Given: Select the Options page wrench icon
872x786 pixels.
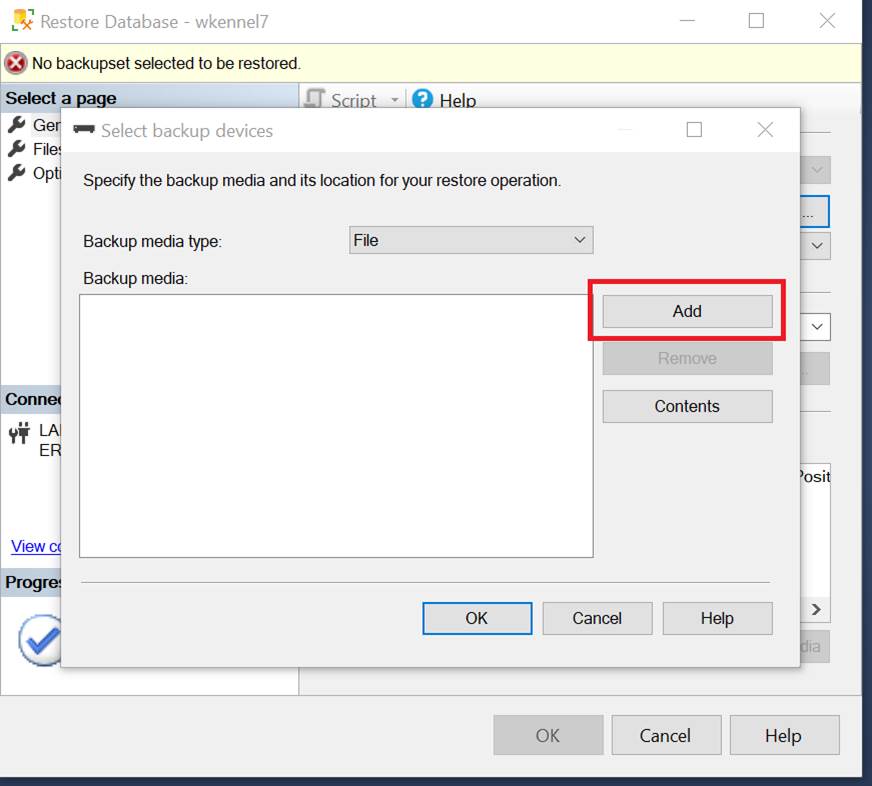Looking at the screenshot, I should [x=17, y=173].
